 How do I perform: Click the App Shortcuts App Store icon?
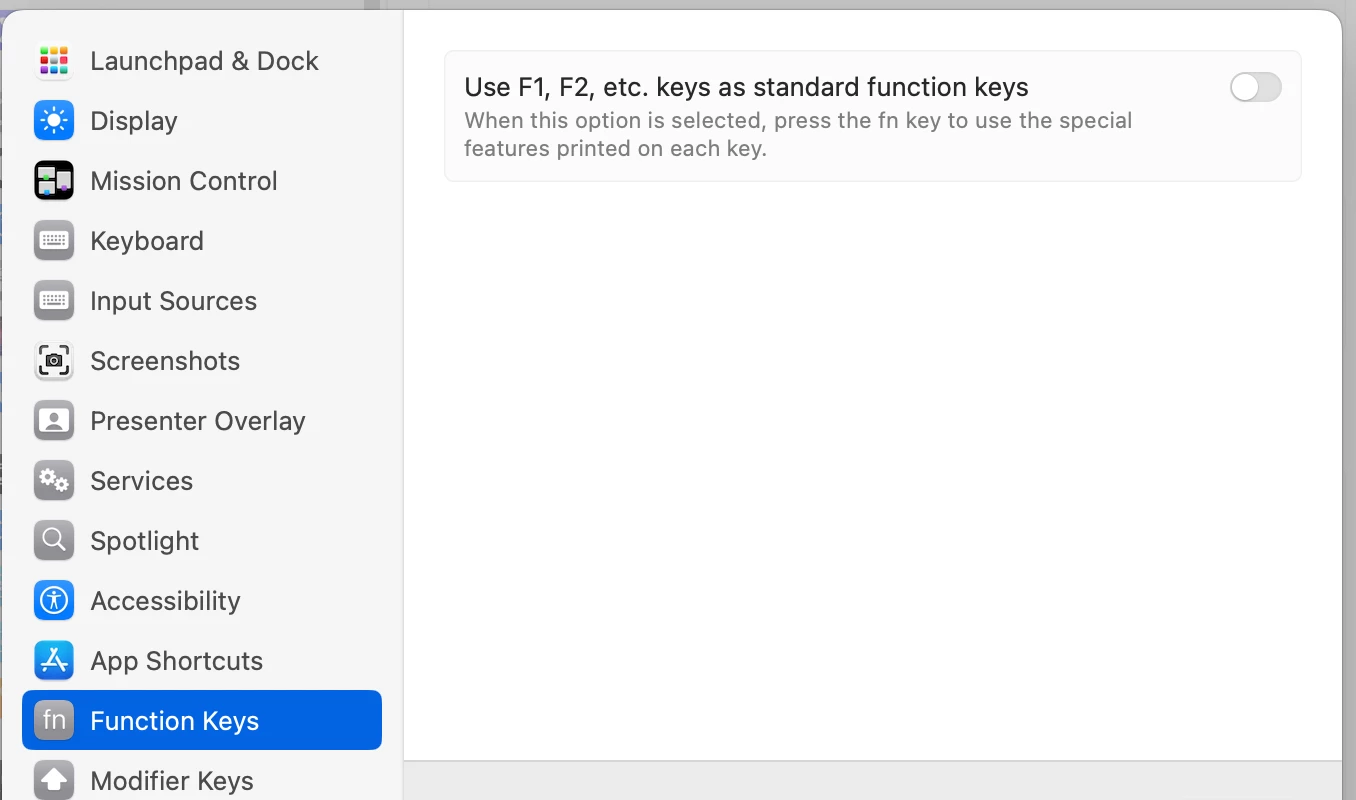point(54,661)
